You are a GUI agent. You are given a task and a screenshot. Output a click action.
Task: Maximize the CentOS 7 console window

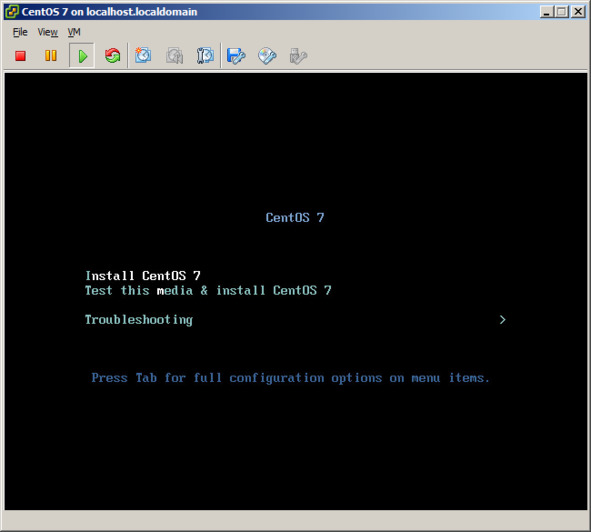[x=562, y=12]
